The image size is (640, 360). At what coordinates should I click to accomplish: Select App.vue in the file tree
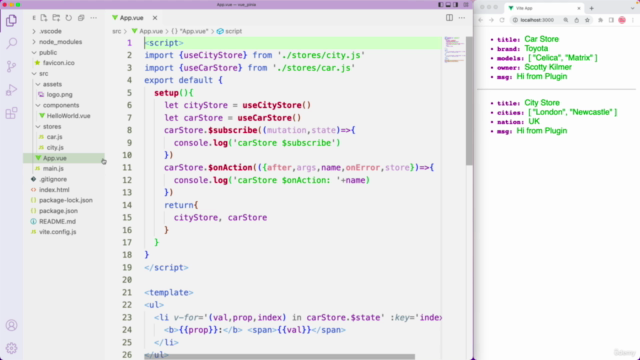coord(55,158)
